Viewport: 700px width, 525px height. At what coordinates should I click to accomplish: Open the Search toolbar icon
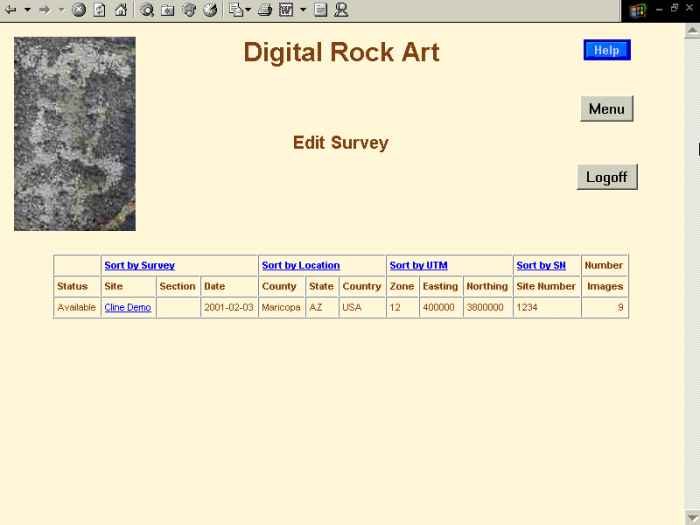[147, 10]
